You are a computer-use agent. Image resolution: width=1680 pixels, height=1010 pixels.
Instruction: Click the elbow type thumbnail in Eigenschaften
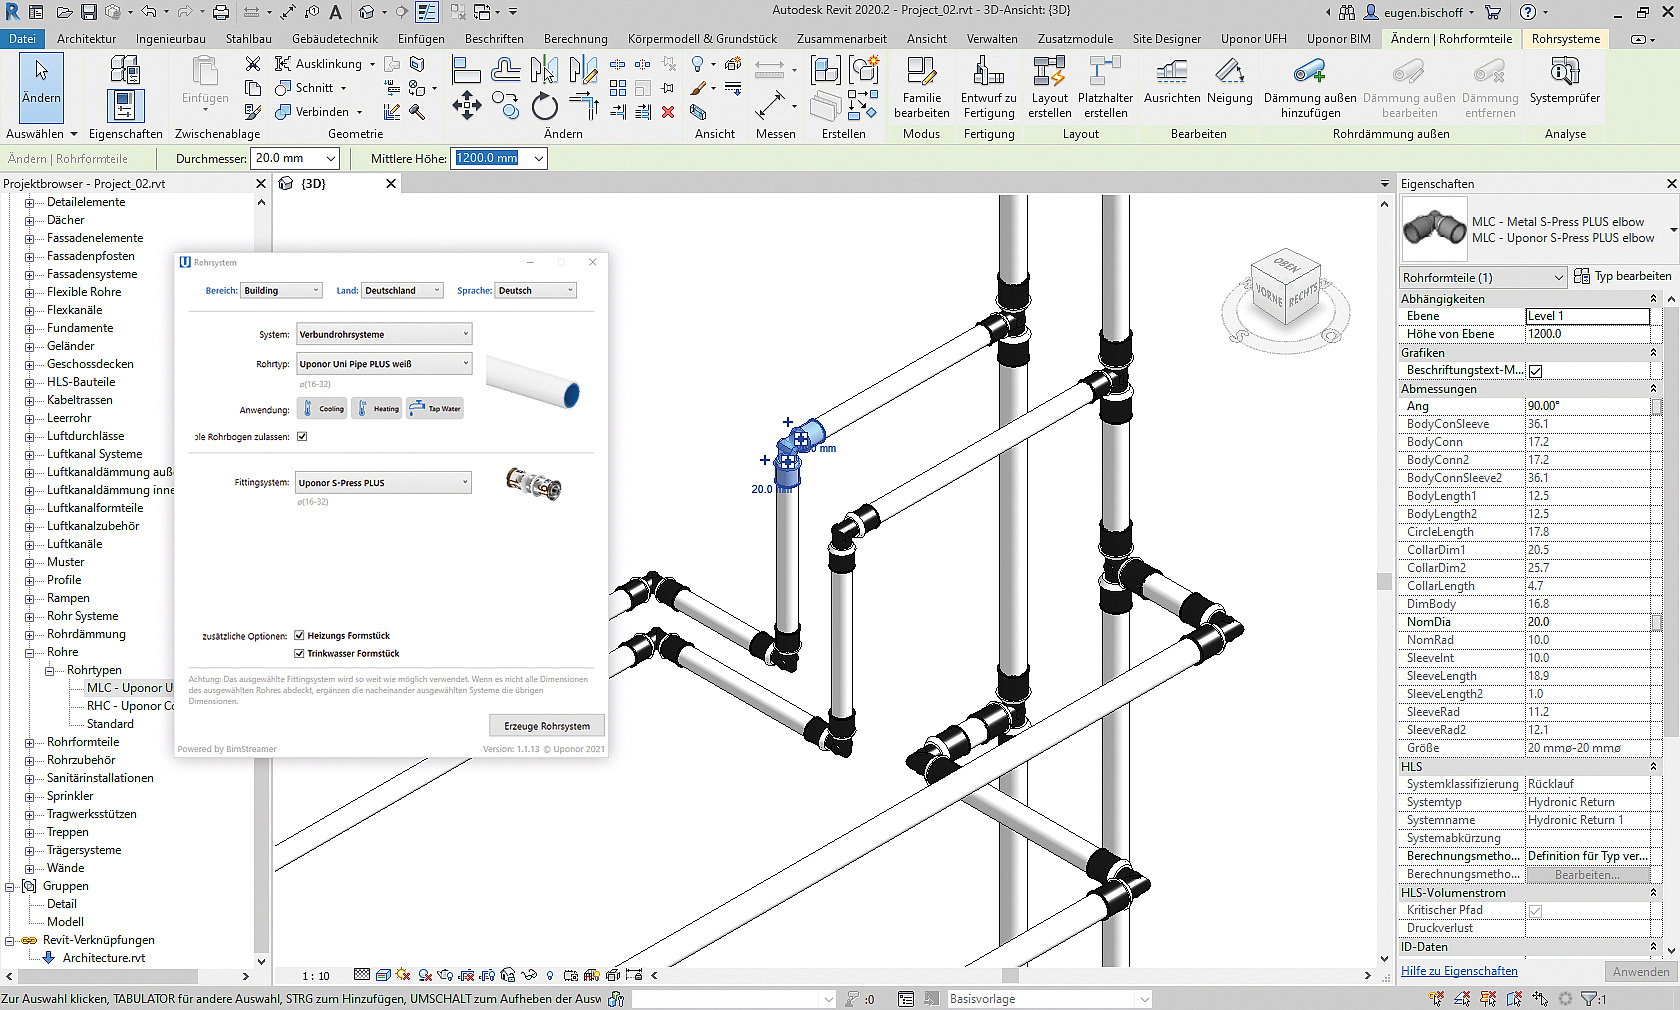click(1434, 229)
